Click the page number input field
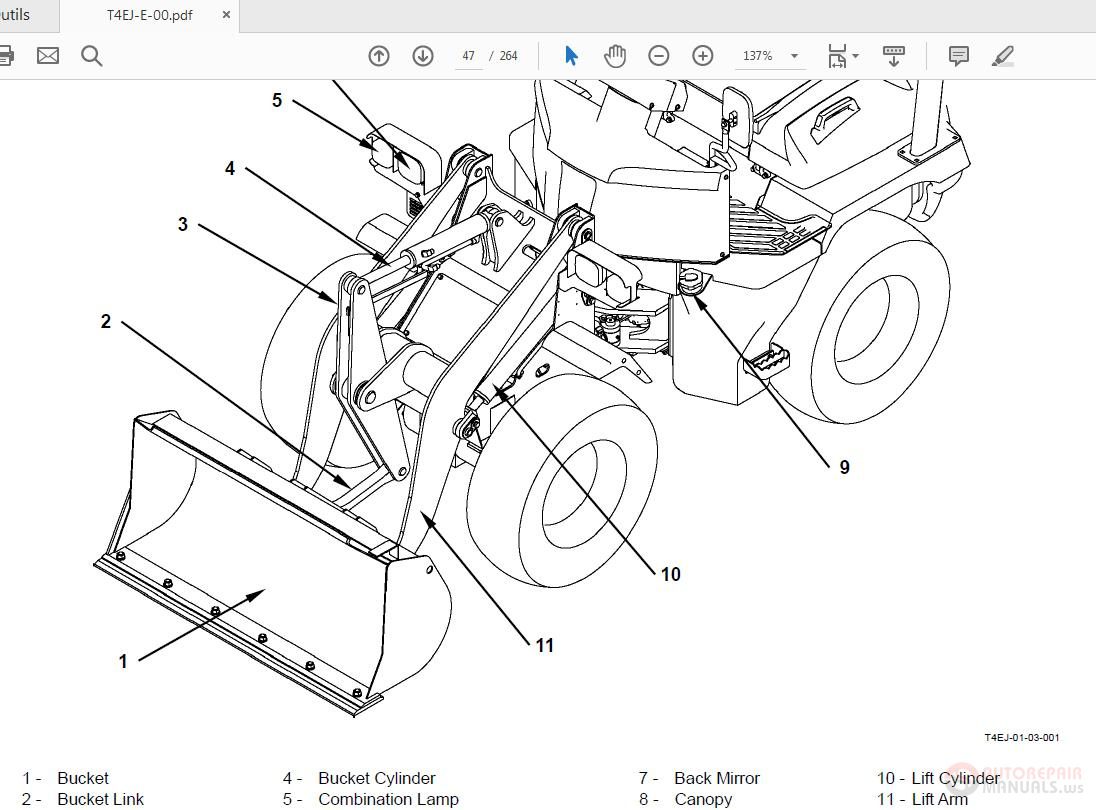 (x=468, y=56)
